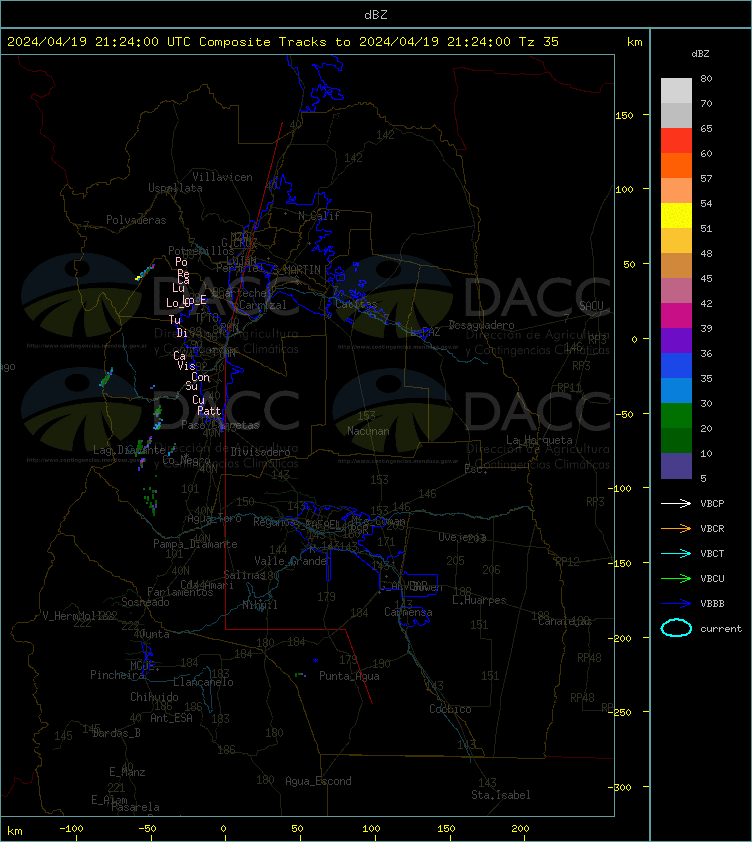Click the La_Horqueta map label
The height and width of the screenshot is (842, 752).
539,440
